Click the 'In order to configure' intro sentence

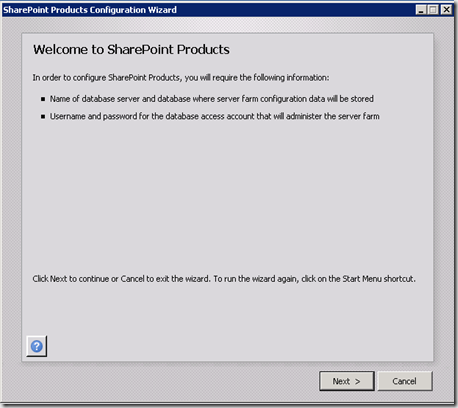(x=181, y=78)
